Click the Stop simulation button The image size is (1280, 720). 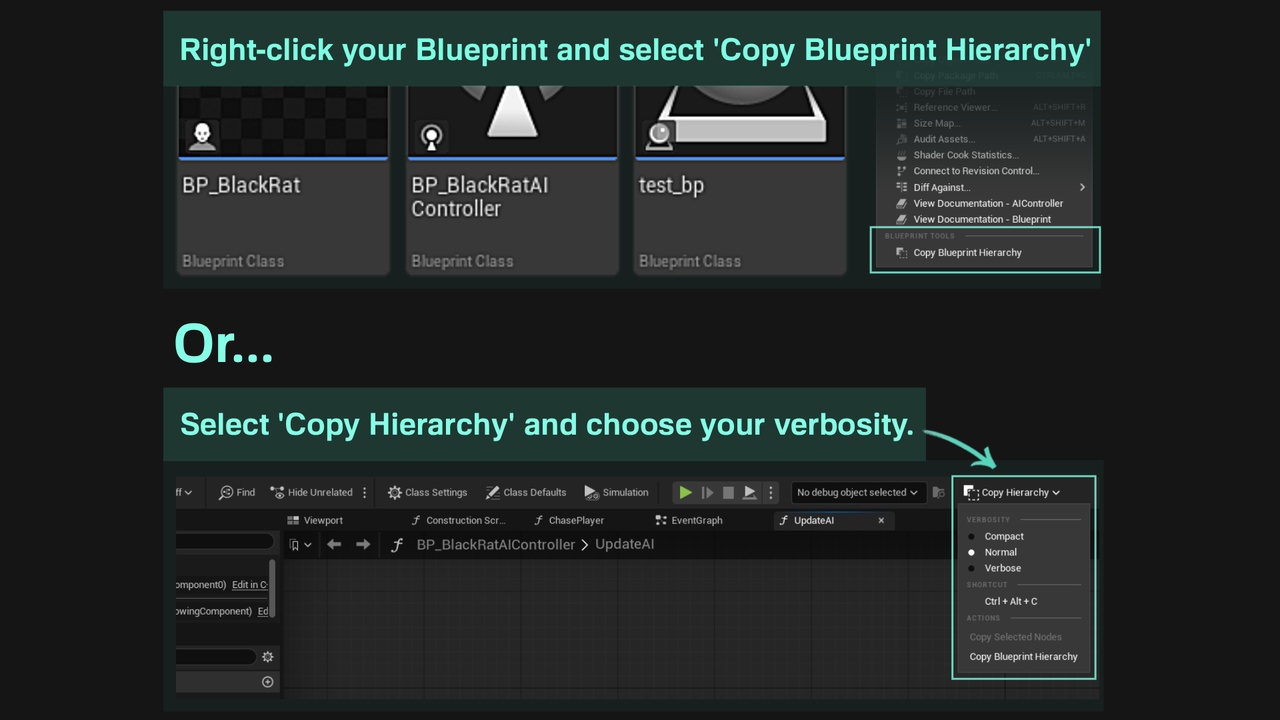coord(728,492)
